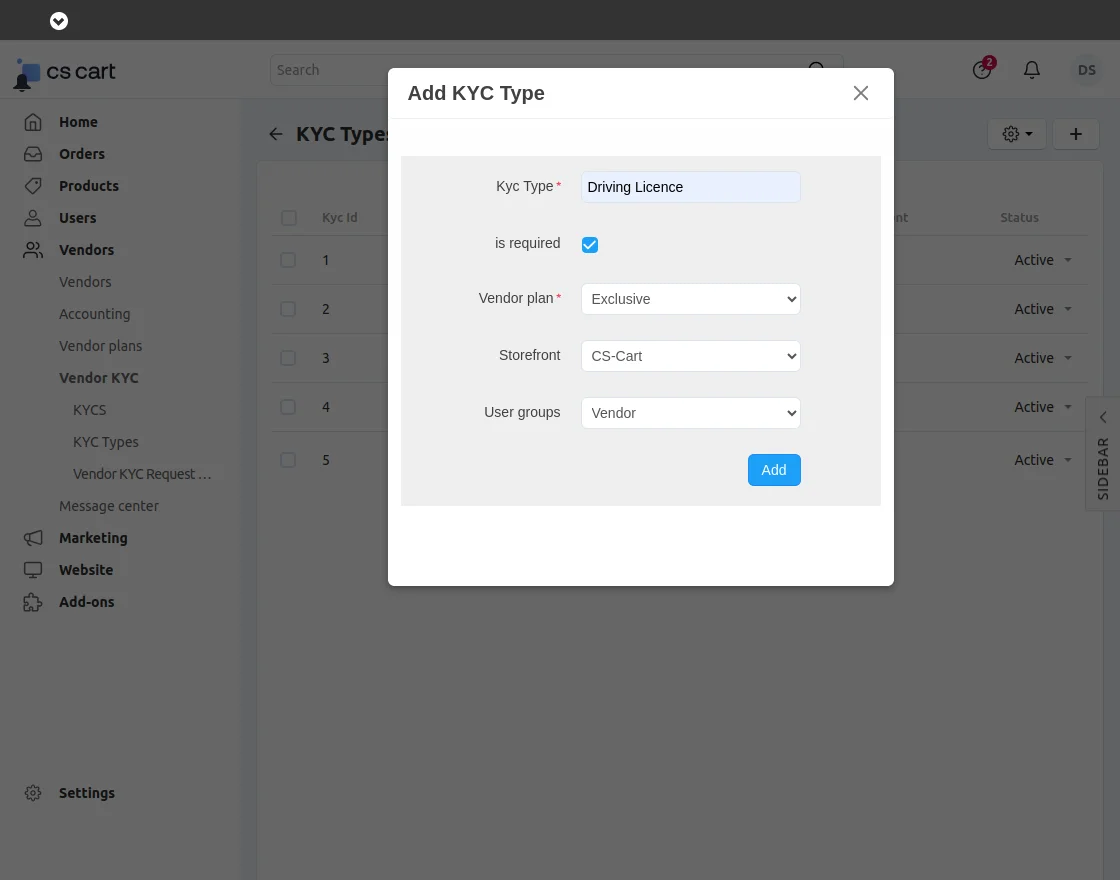The image size is (1120, 880).
Task: Open the User groups dropdown
Action: tap(690, 412)
